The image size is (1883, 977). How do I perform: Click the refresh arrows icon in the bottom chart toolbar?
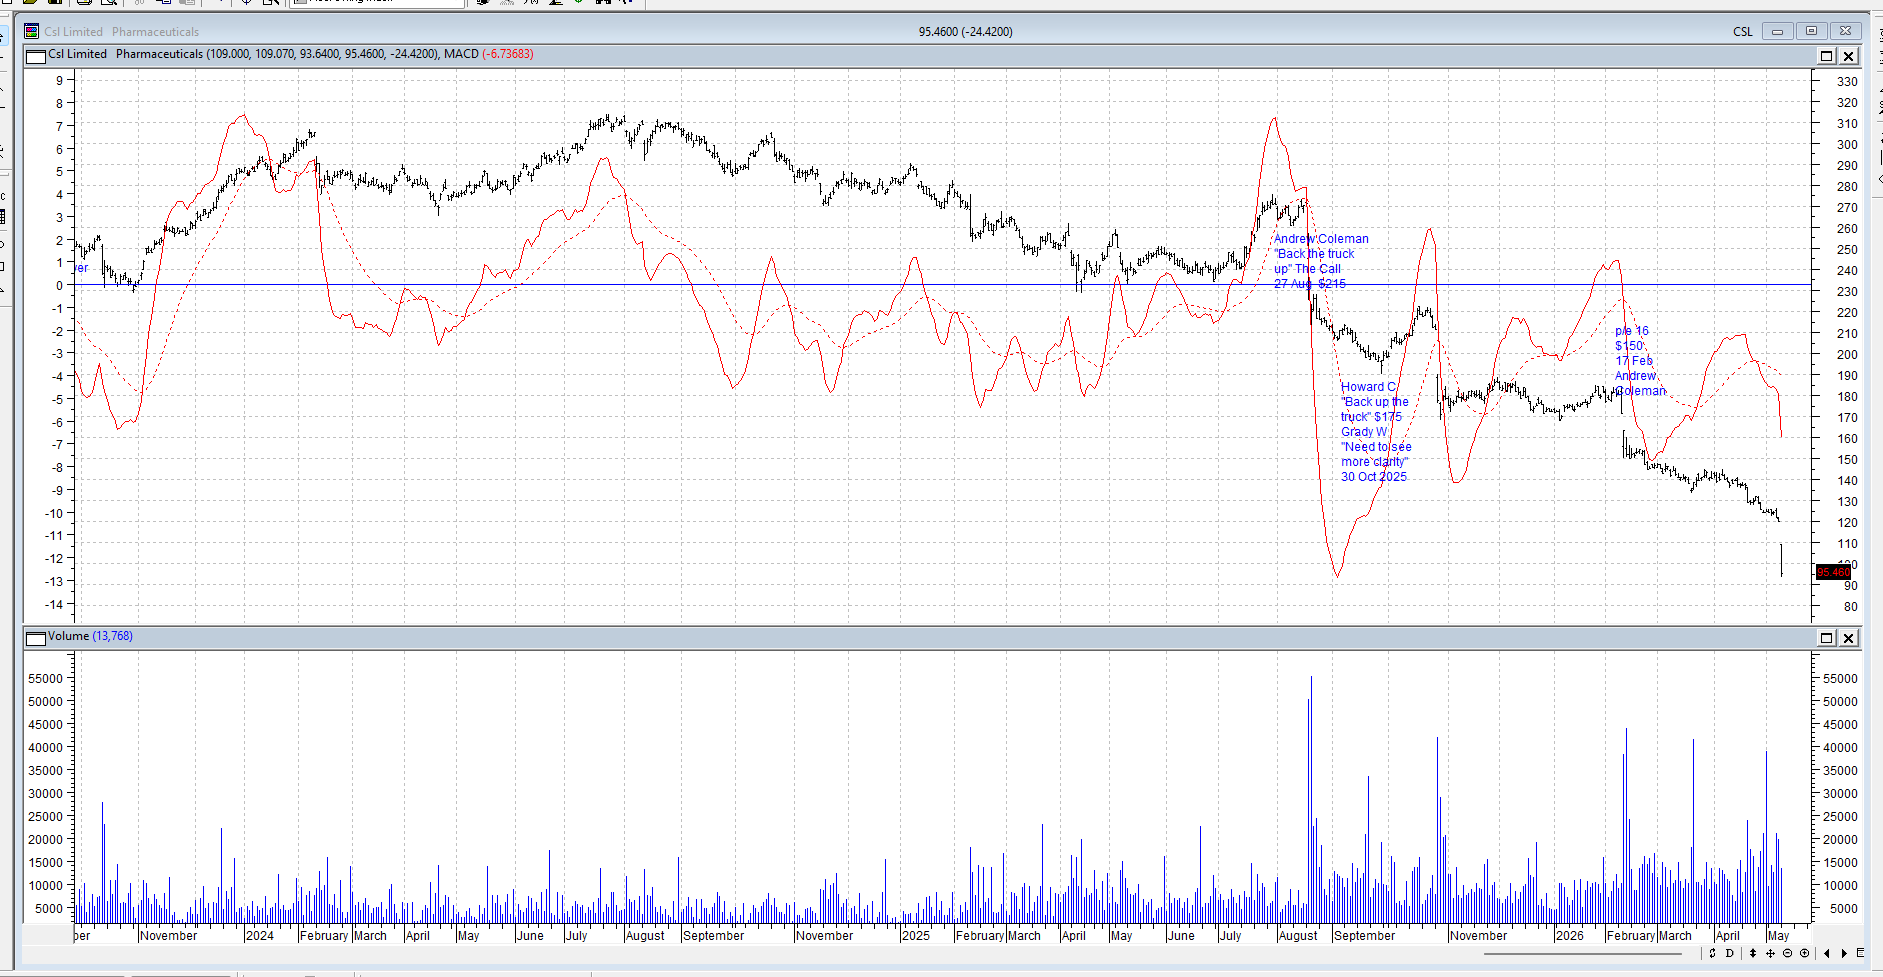1713,953
